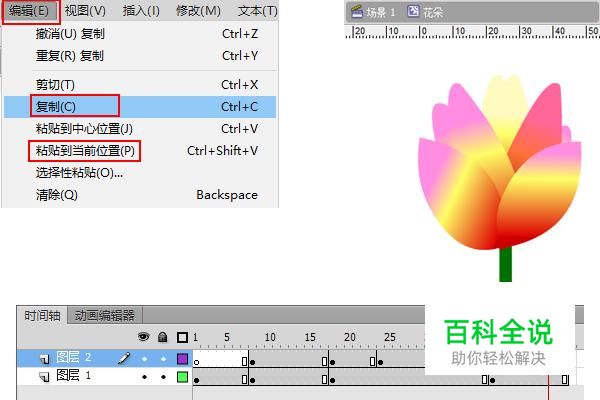
Task: Click the show/hide all layers eye icon
Action: click(143, 337)
